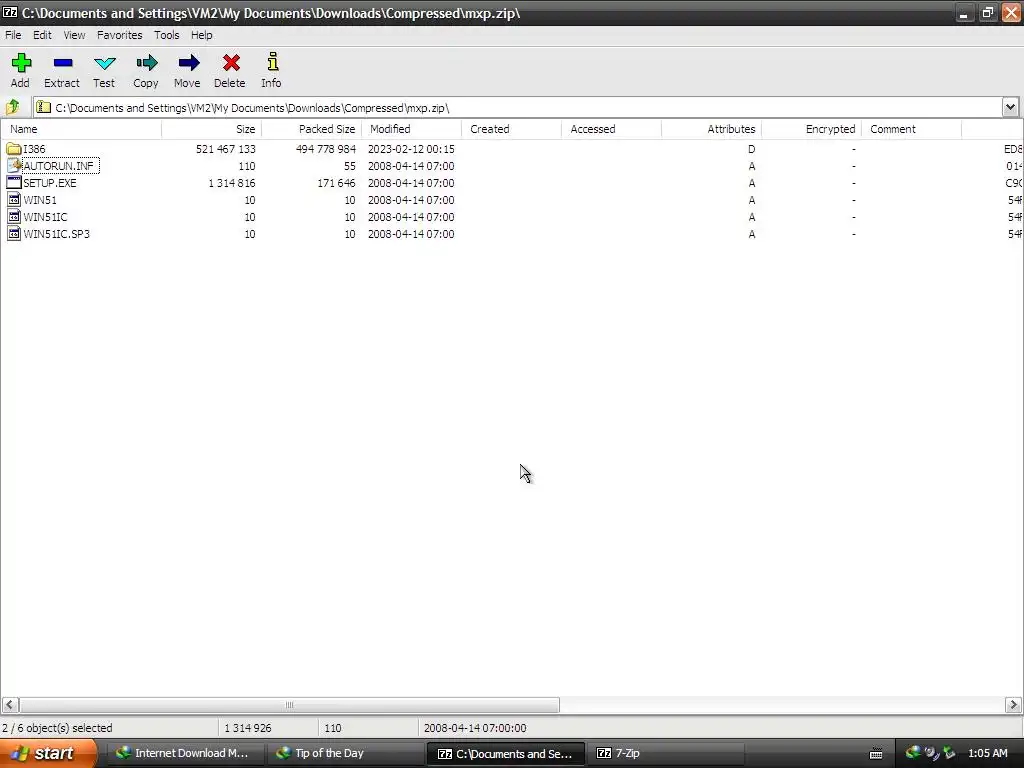Sort by Packed Size column header
The width and height of the screenshot is (1024, 768).
coord(312,129)
